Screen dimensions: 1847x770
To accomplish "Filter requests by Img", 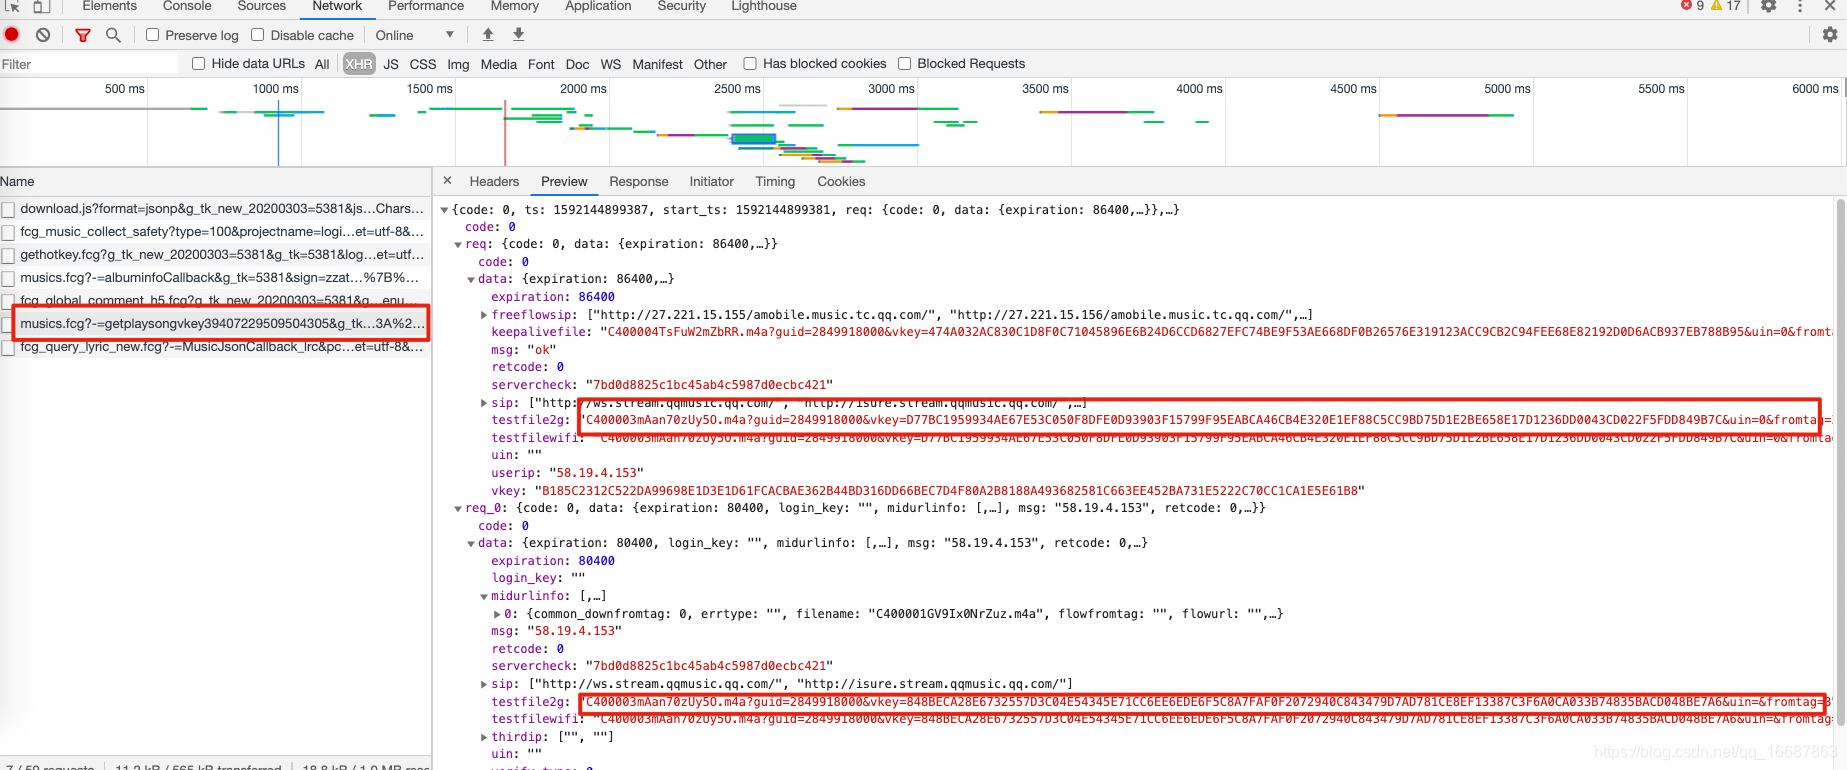I will coord(458,64).
